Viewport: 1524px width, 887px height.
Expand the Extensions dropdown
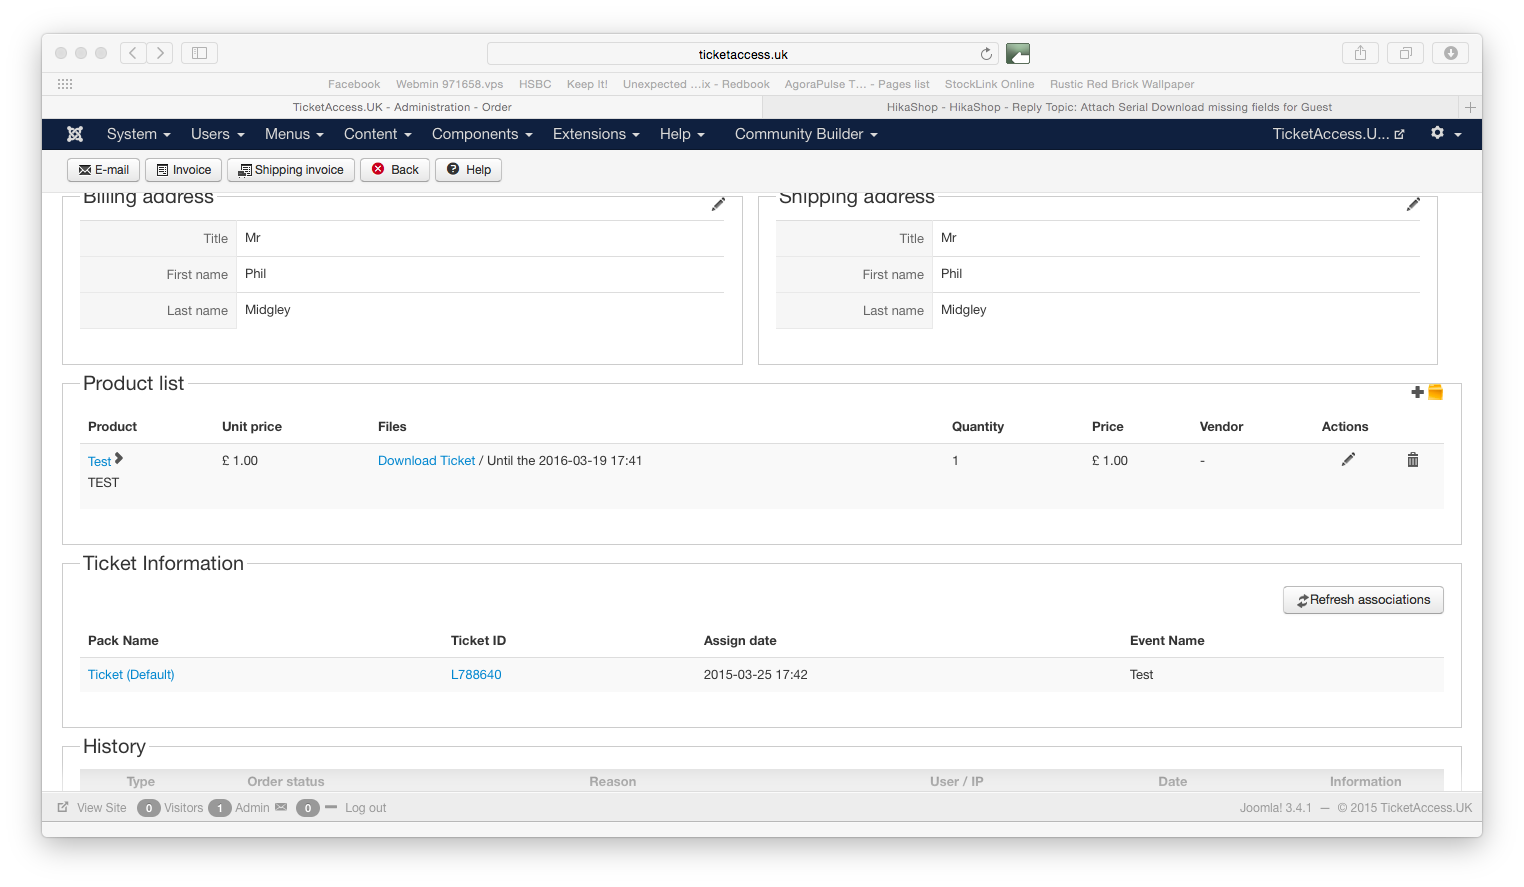[x=596, y=134]
